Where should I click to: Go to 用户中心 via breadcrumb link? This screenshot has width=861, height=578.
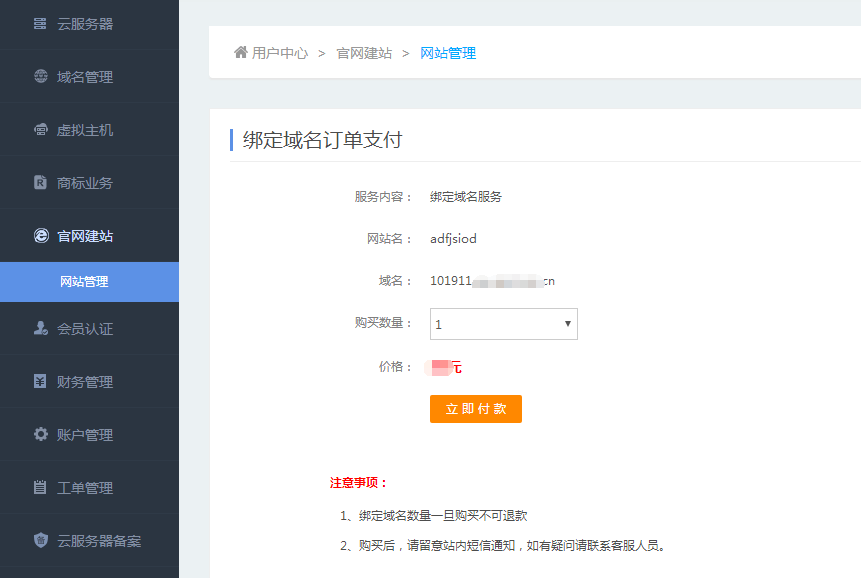coord(280,53)
